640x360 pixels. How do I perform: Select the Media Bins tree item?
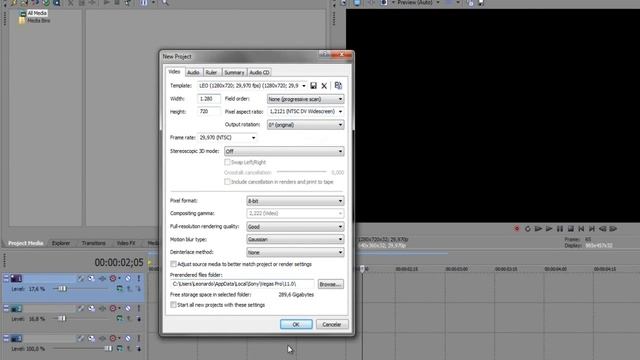click(38, 20)
